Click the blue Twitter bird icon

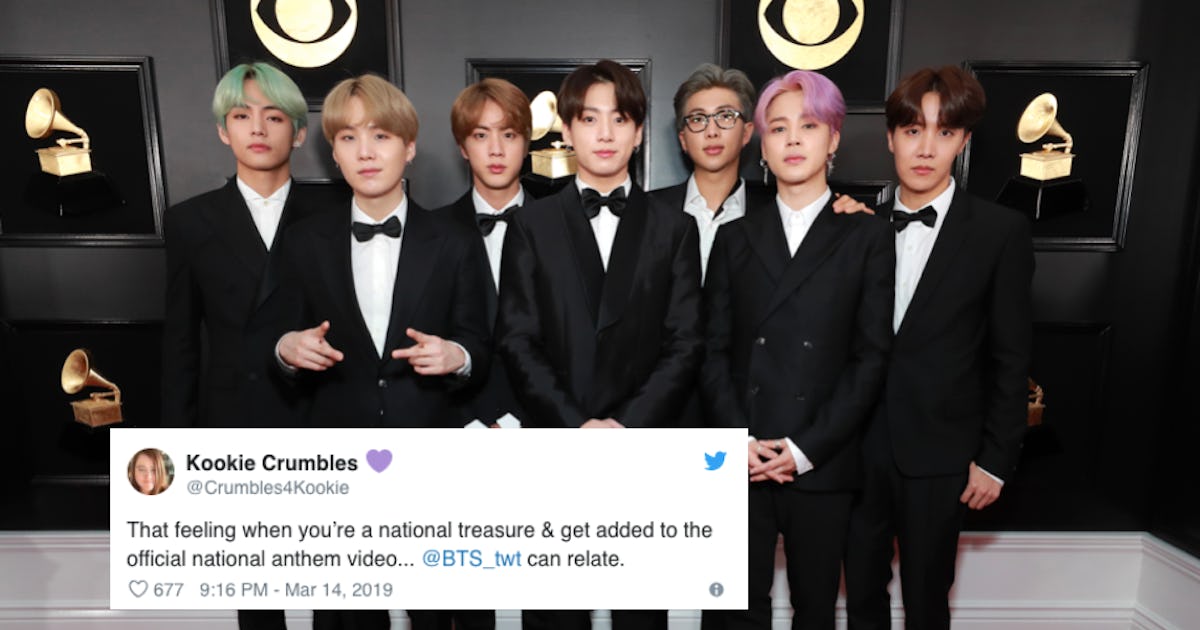tap(715, 461)
